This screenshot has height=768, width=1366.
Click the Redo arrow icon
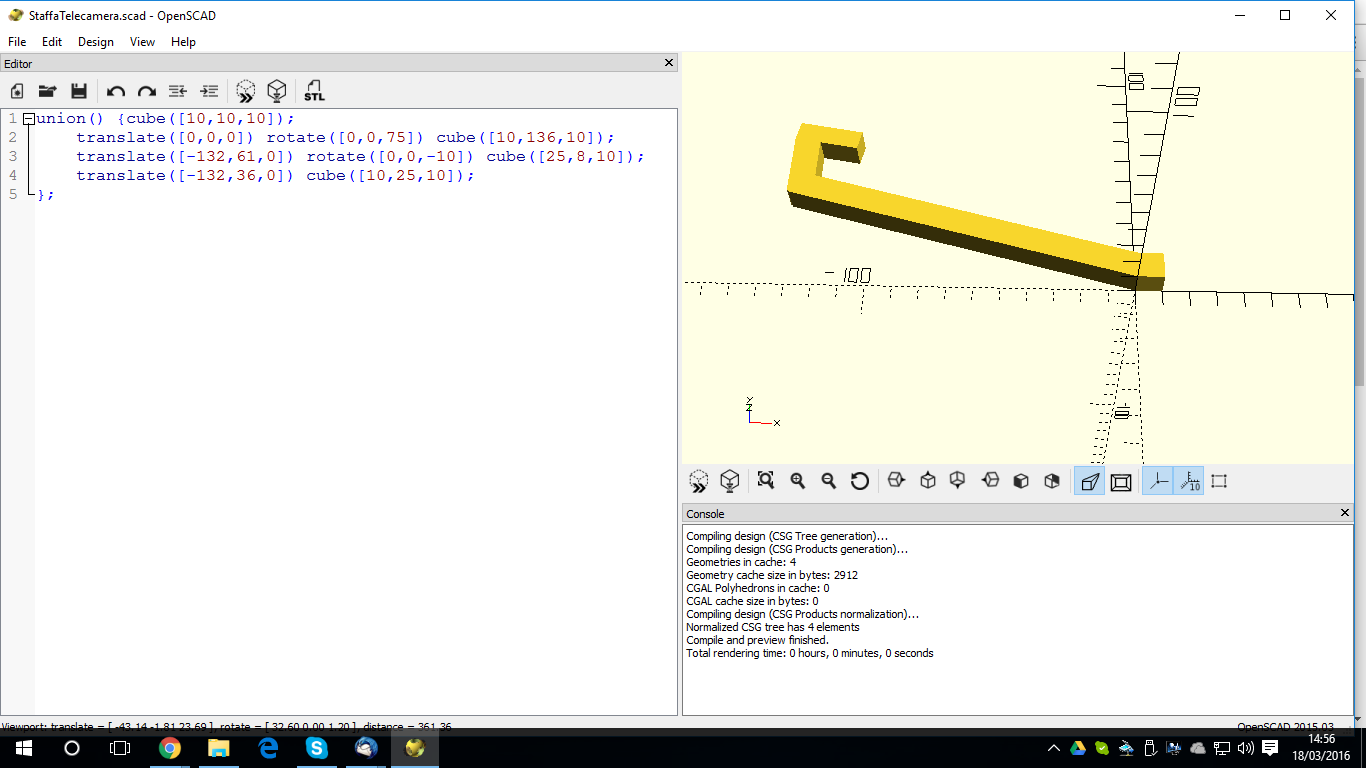click(147, 91)
